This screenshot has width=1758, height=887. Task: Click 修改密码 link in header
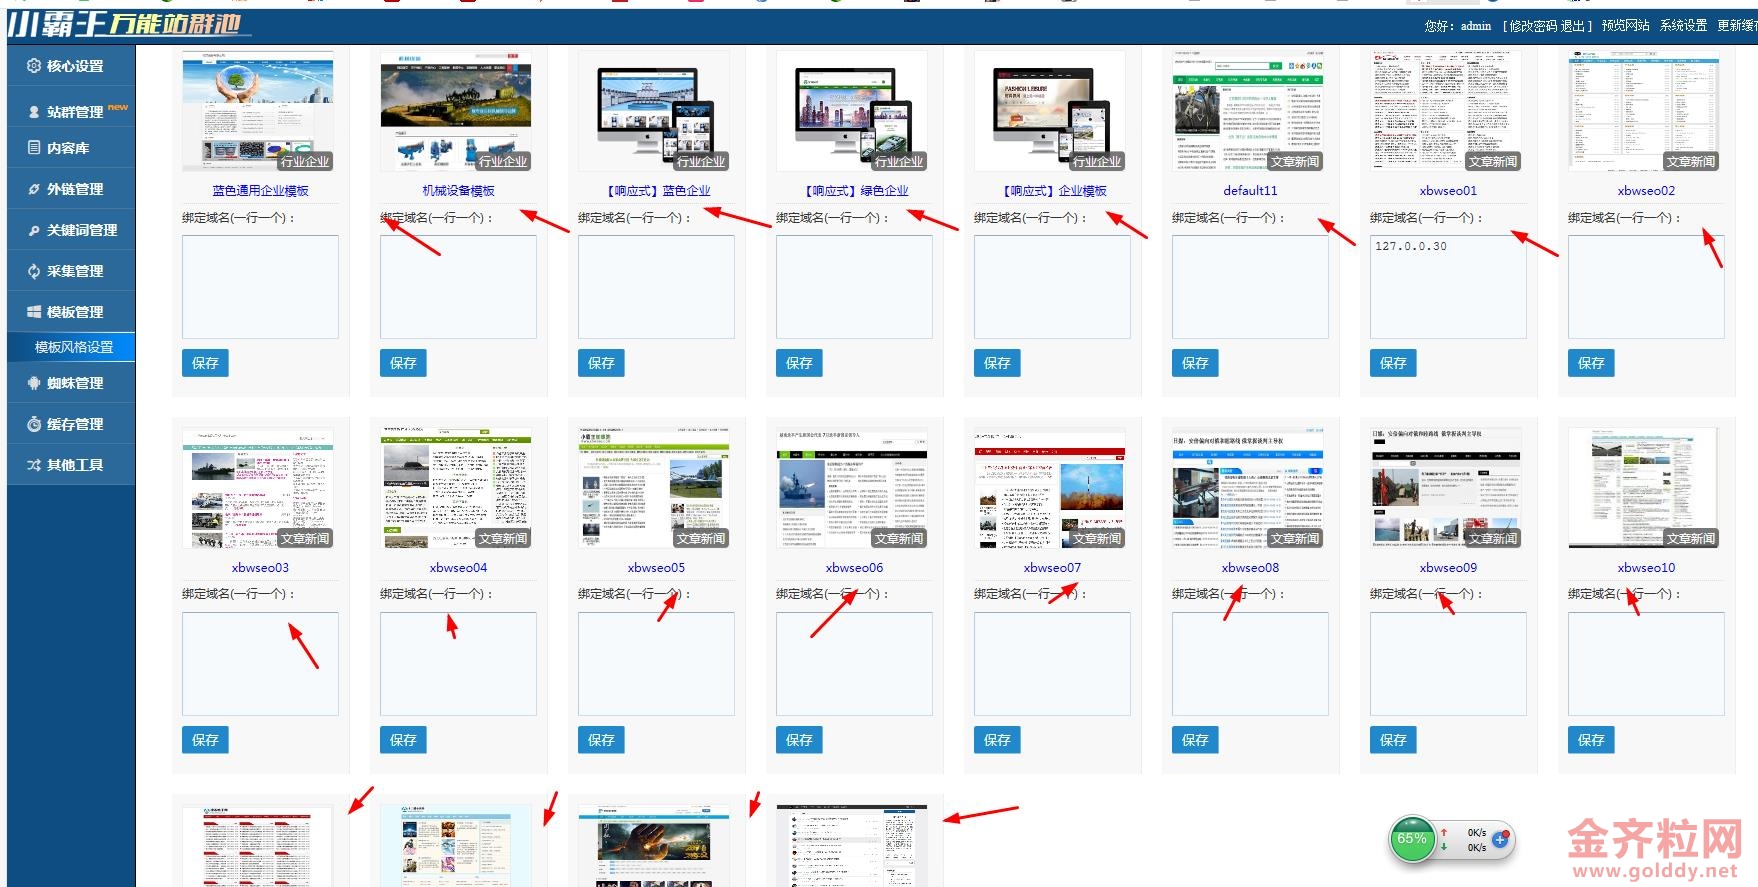click(1532, 26)
